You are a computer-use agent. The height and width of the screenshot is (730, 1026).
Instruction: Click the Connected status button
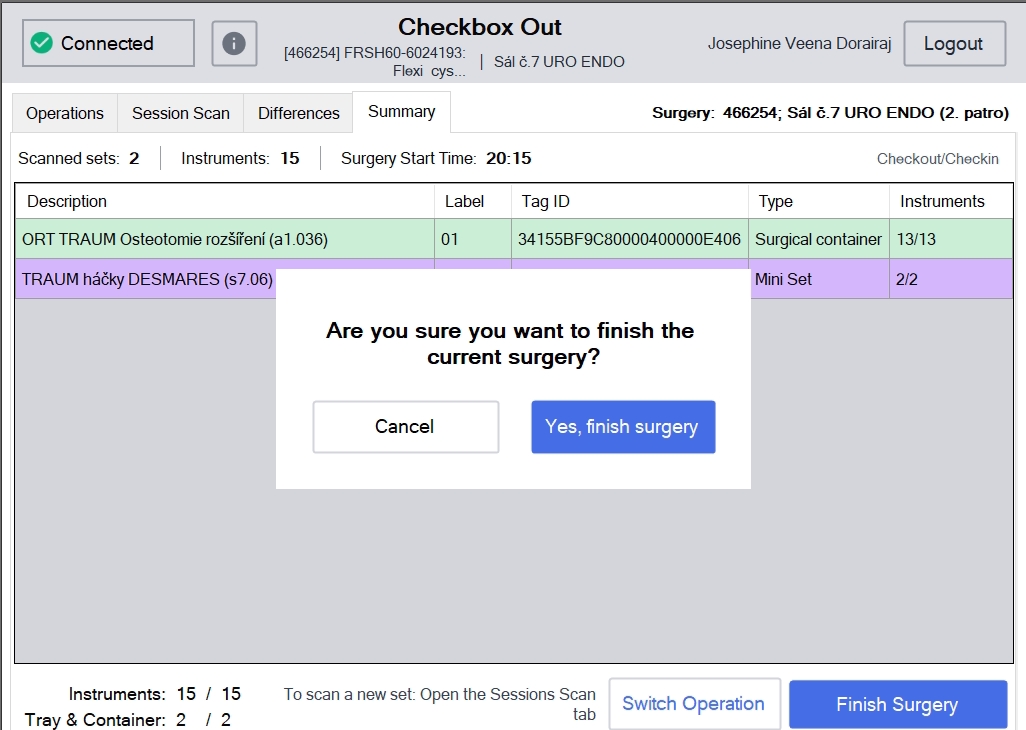point(108,43)
